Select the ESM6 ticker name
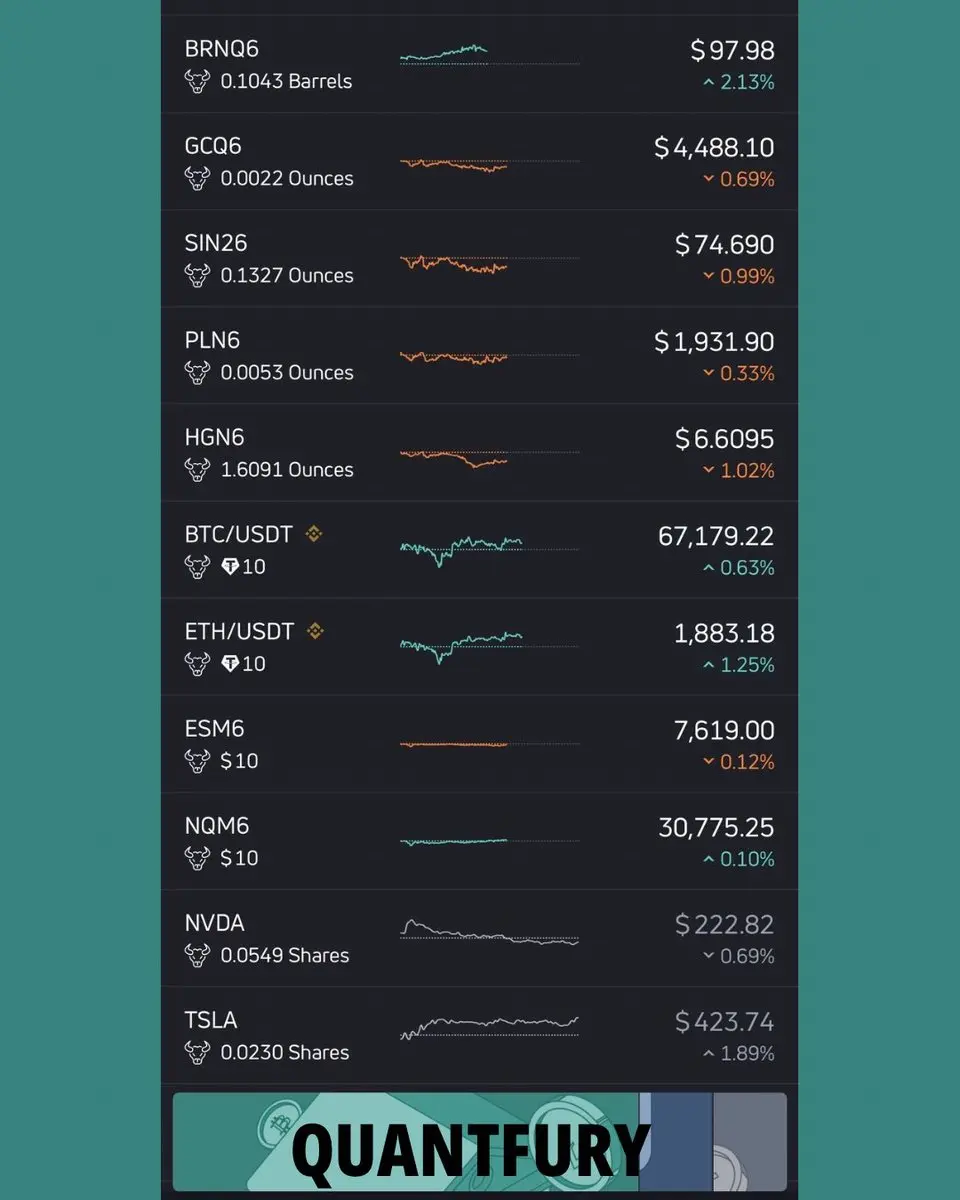This screenshot has height=1200, width=960. point(214,728)
